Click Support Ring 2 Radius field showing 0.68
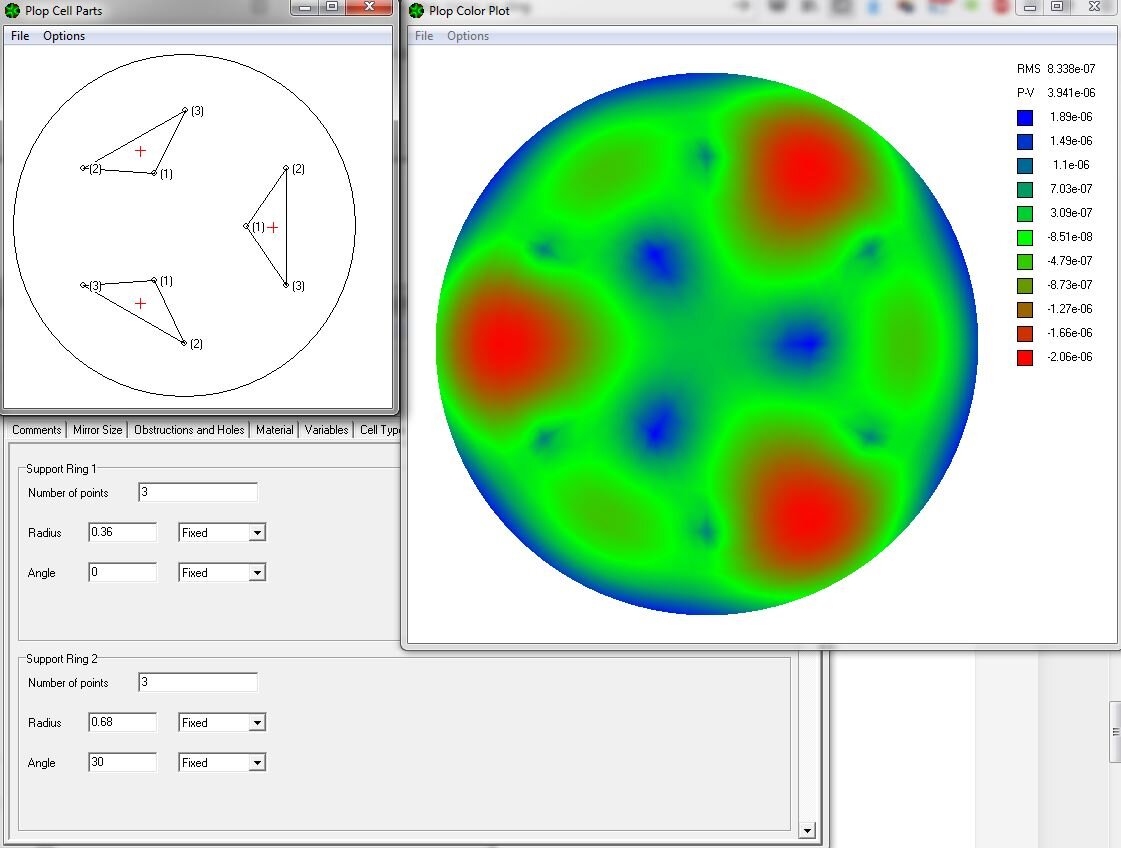This screenshot has height=848, width=1121. pos(122,722)
